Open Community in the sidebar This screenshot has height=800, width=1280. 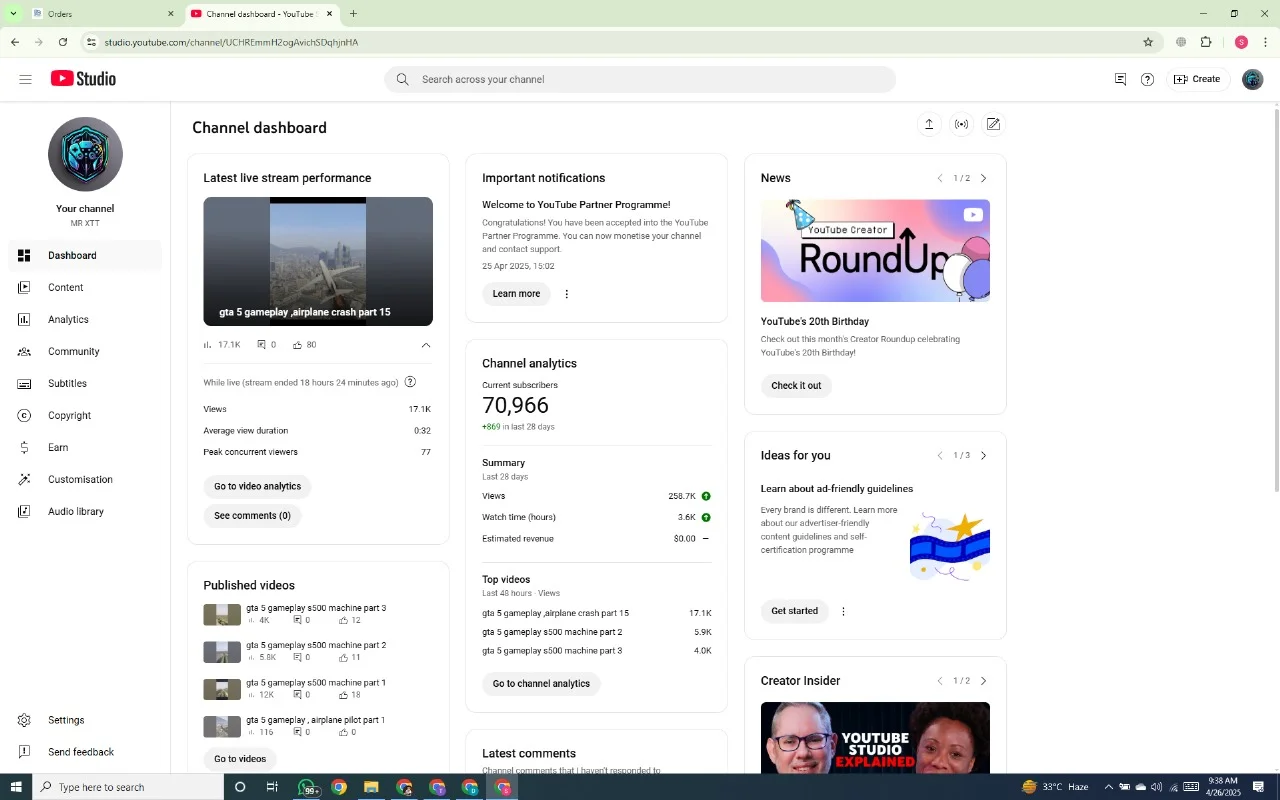[85, 351]
